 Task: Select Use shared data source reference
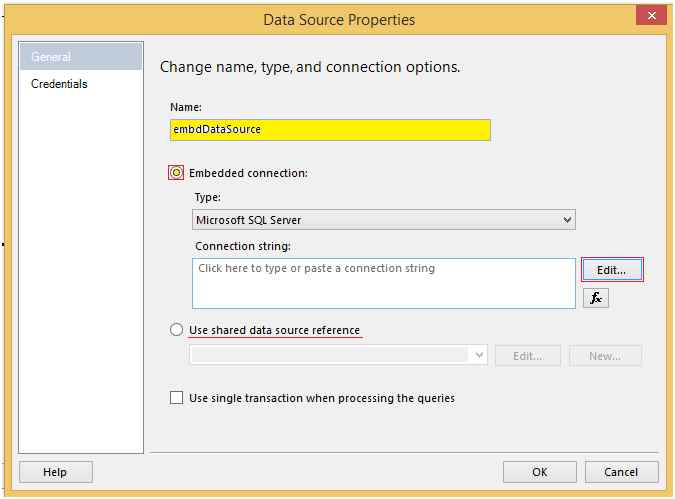tap(177, 330)
